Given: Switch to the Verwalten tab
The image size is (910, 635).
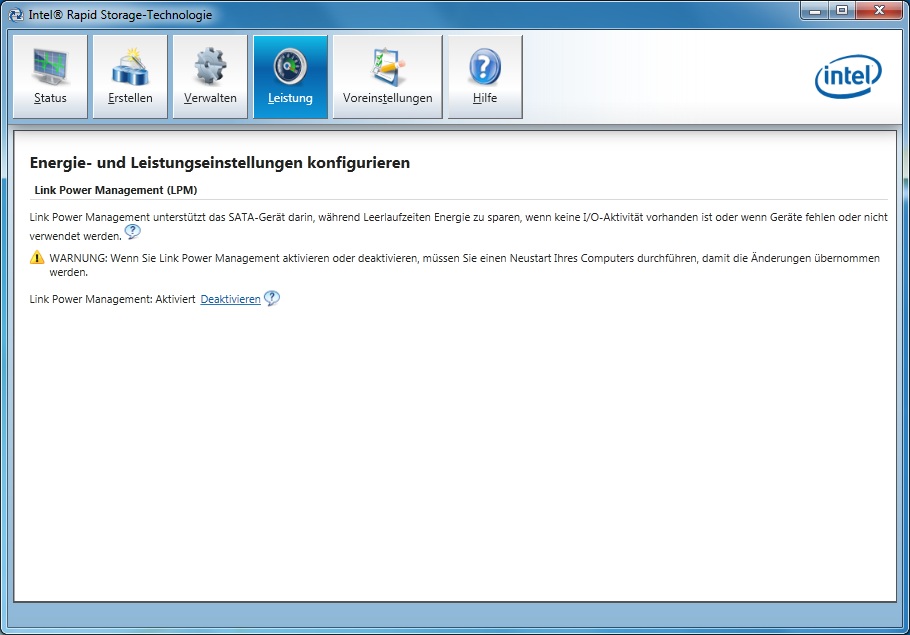Looking at the screenshot, I should point(210,77).
